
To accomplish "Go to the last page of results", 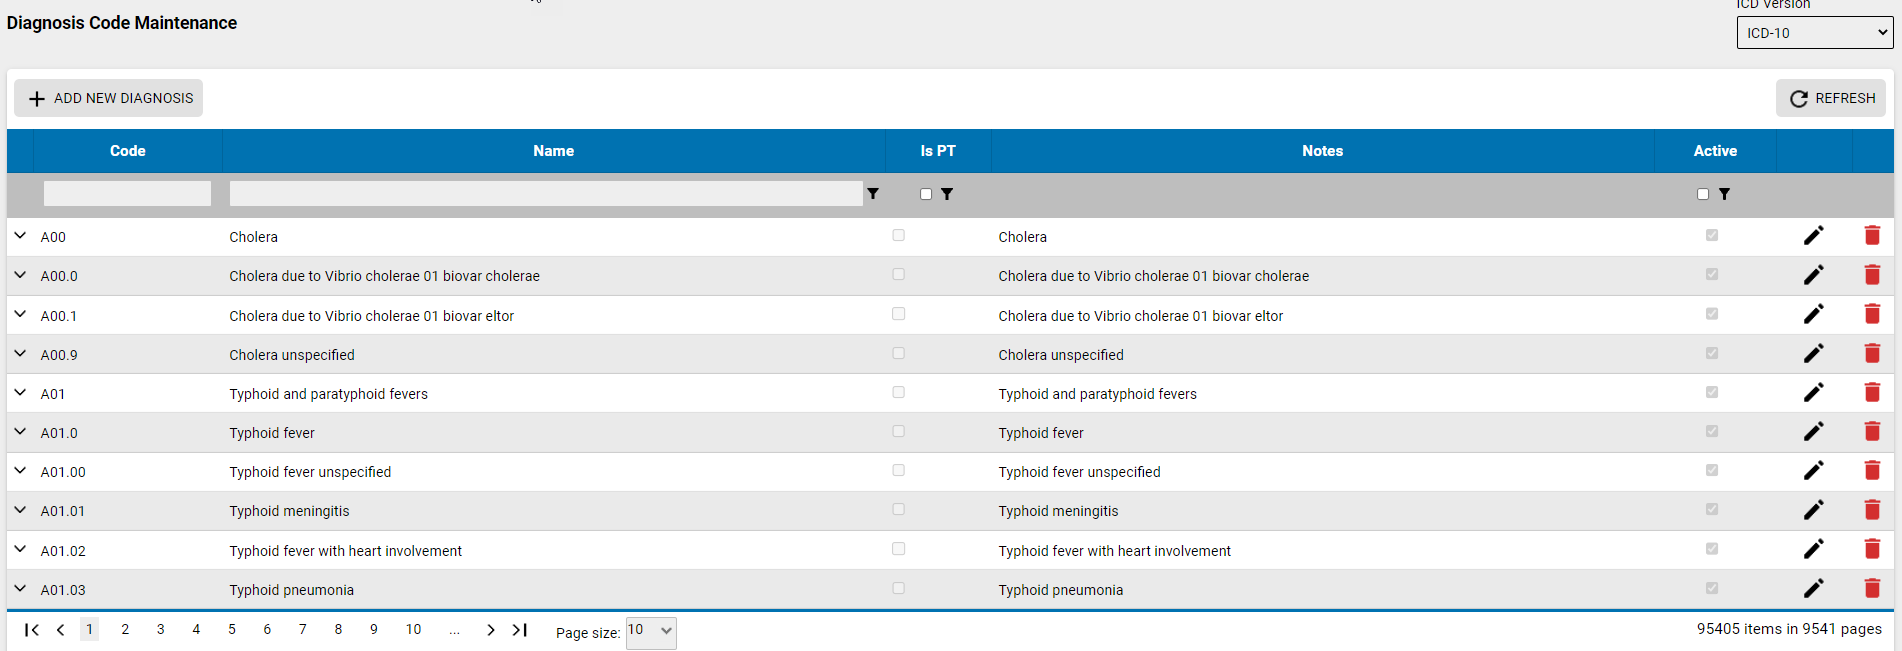I will click(520, 630).
